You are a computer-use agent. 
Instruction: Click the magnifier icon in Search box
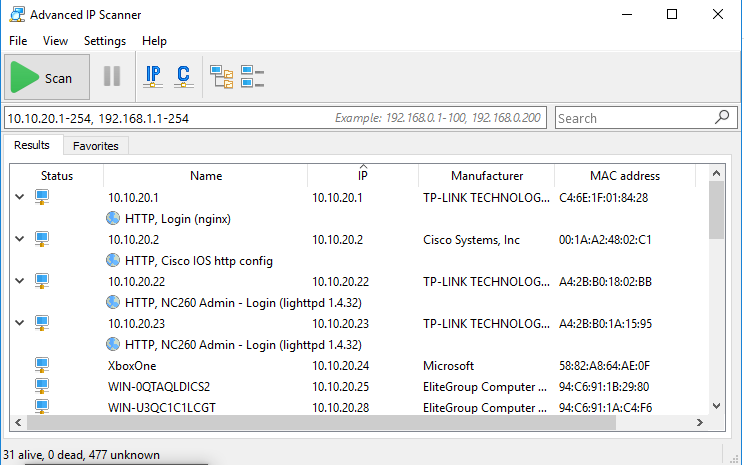click(722, 117)
